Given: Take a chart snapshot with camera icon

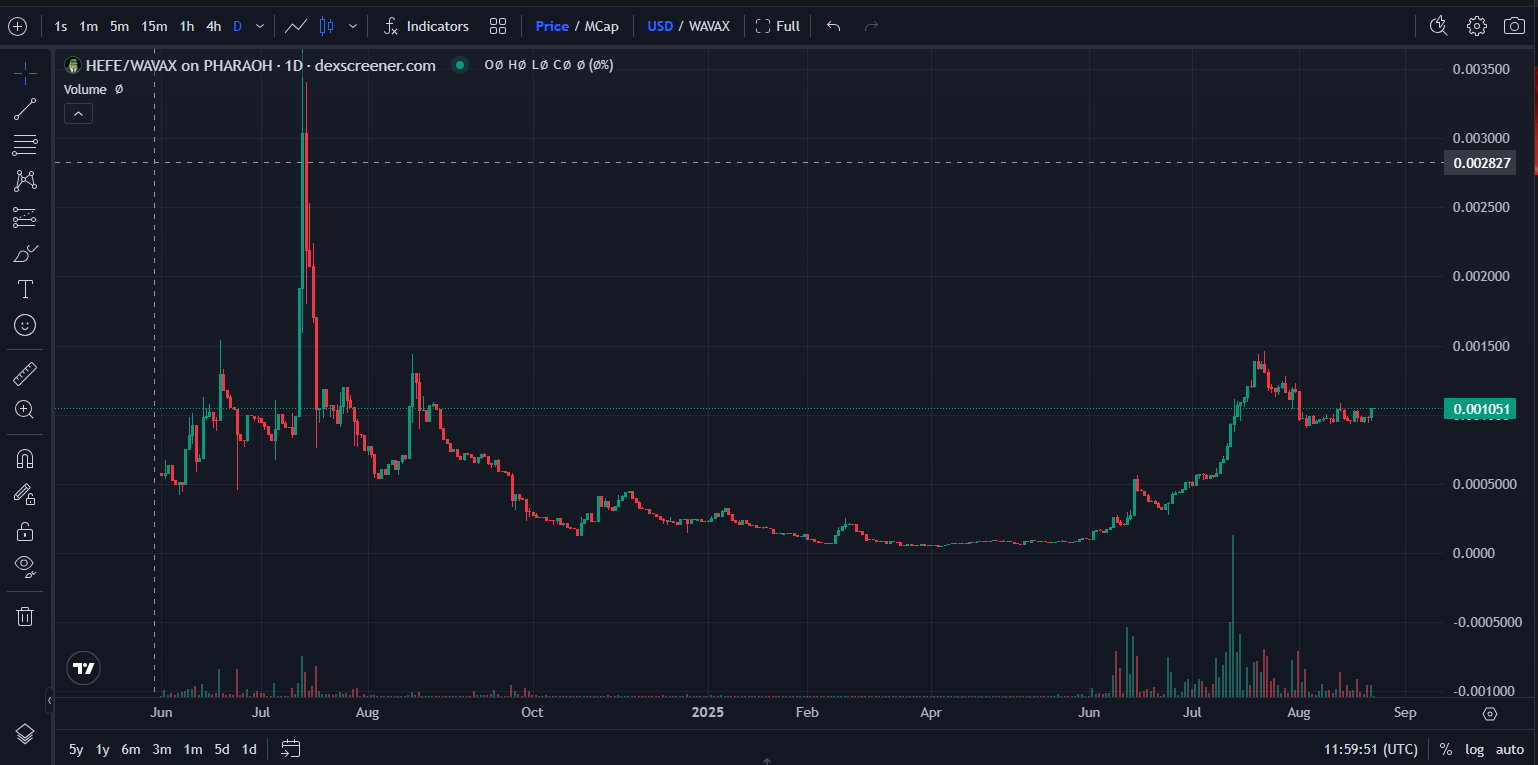Looking at the screenshot, I should (1514, 26).
